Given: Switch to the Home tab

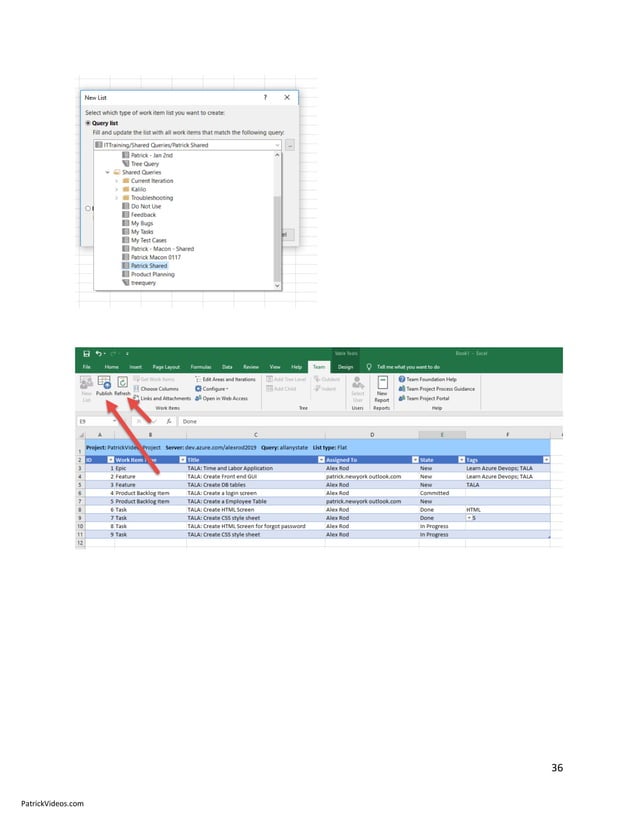Looking at the screenshot, I should pos(111,367).
